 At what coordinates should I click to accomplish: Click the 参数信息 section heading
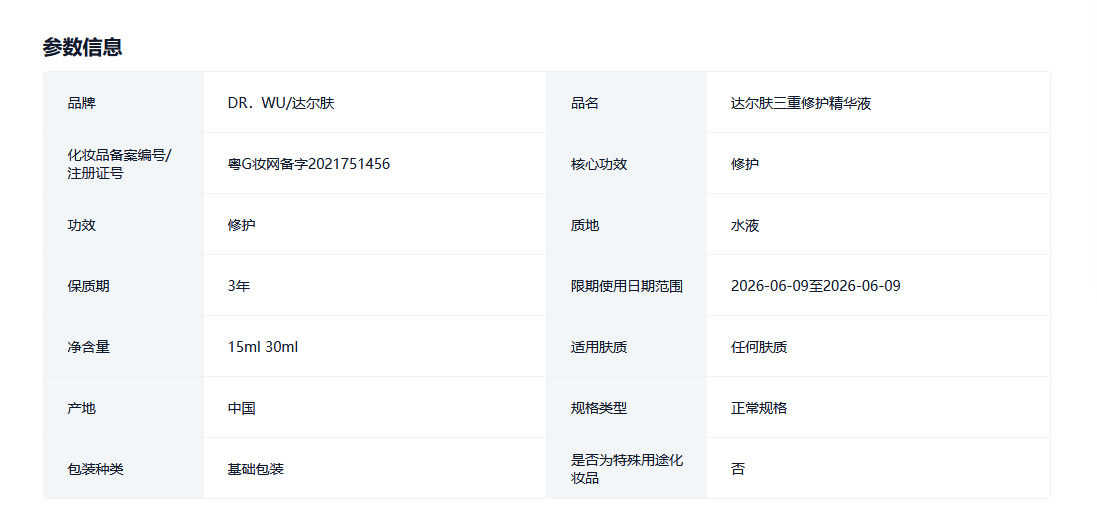[82, 47]
